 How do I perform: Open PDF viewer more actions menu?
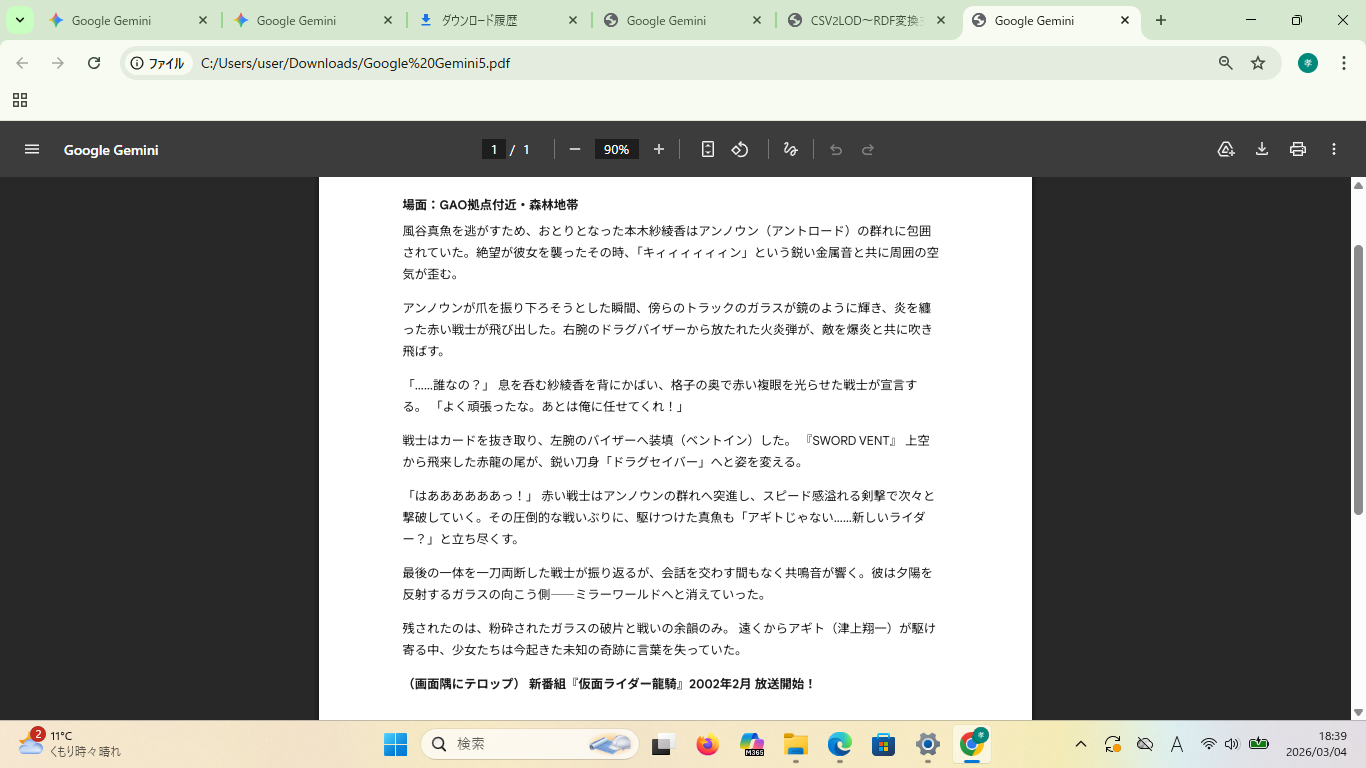[x=1334, y=149]
